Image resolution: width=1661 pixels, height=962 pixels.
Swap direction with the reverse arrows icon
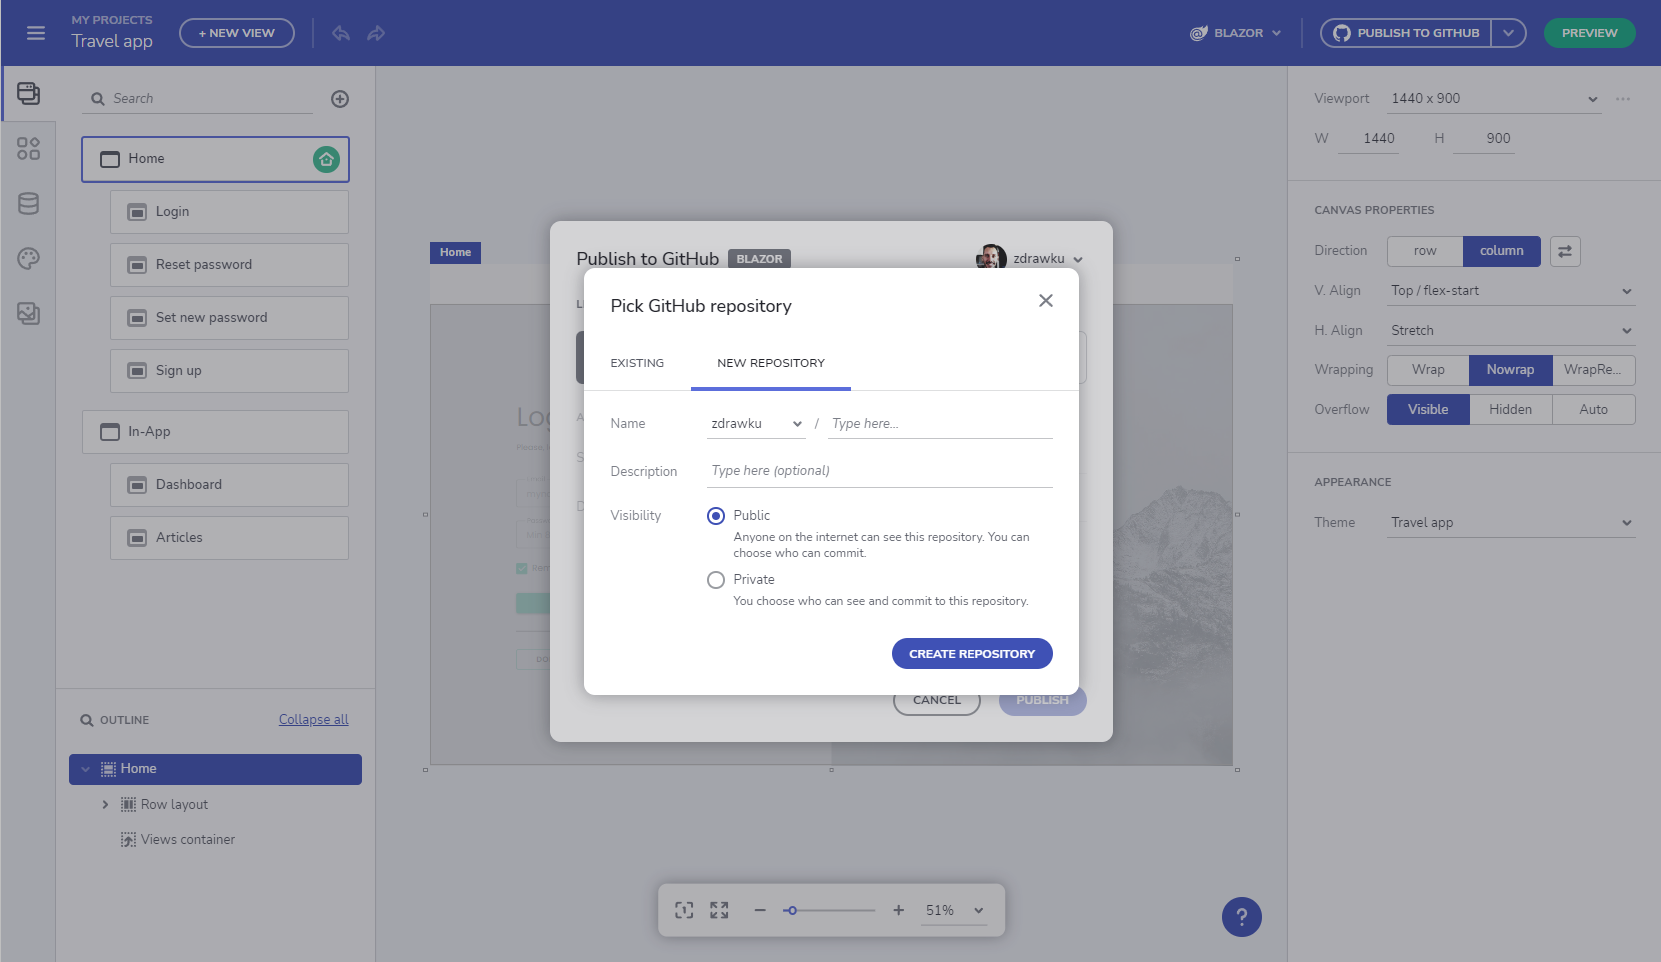coord(1565,251)
